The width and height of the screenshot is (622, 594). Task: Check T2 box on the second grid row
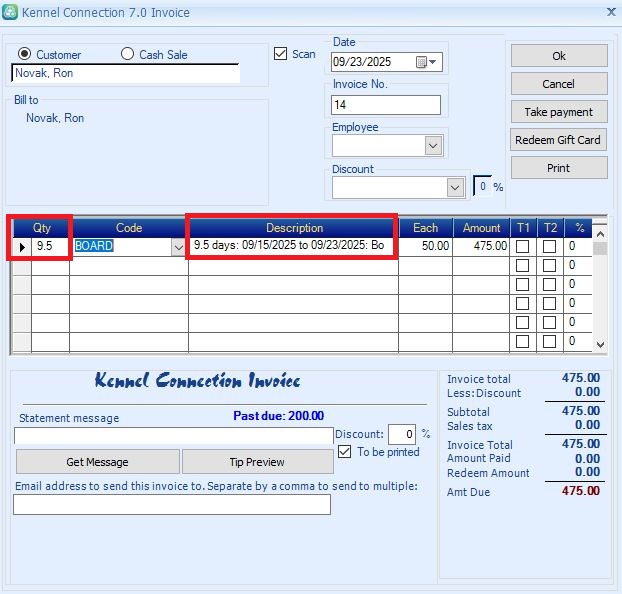549,265
